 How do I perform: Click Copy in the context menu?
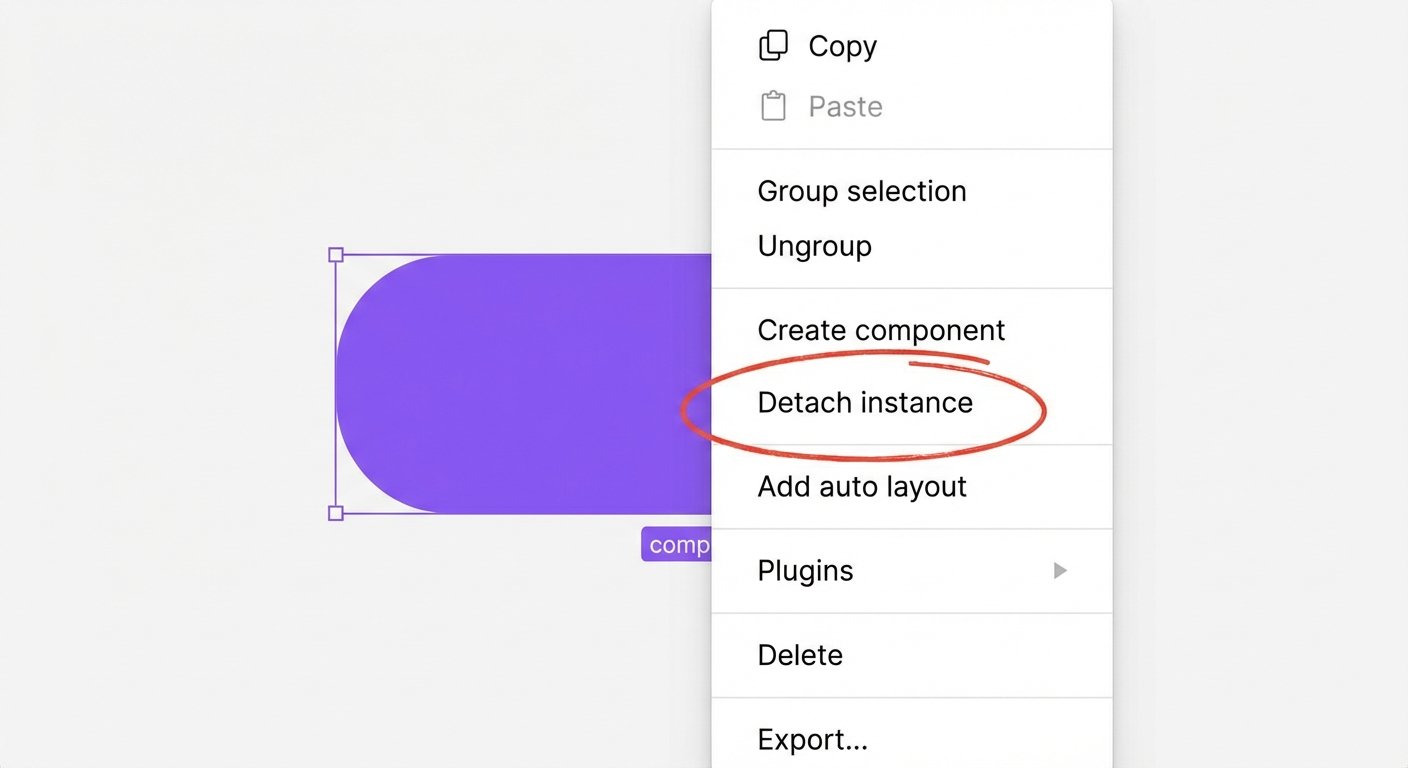841,46
